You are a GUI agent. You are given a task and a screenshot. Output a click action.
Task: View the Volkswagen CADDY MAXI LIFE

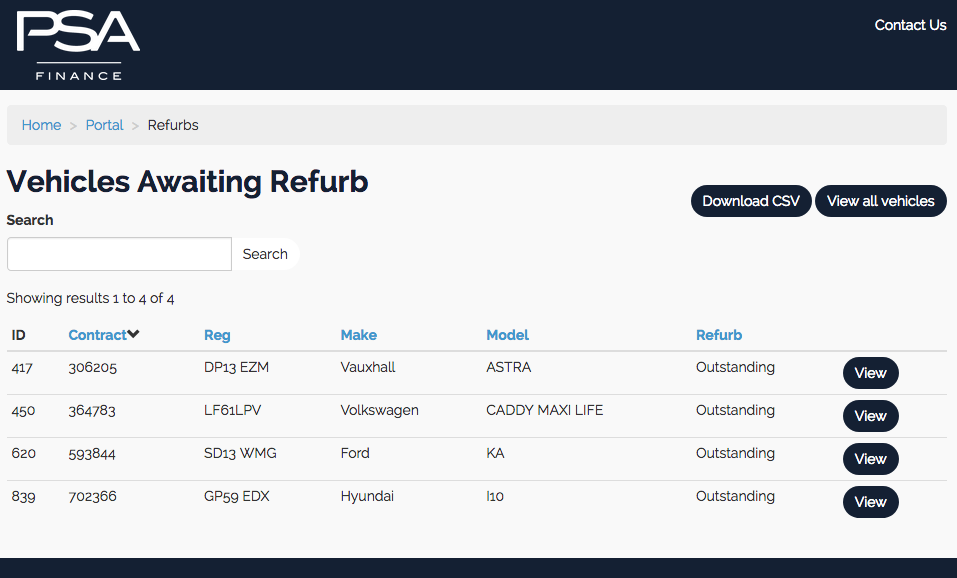(x=870, y=416)
